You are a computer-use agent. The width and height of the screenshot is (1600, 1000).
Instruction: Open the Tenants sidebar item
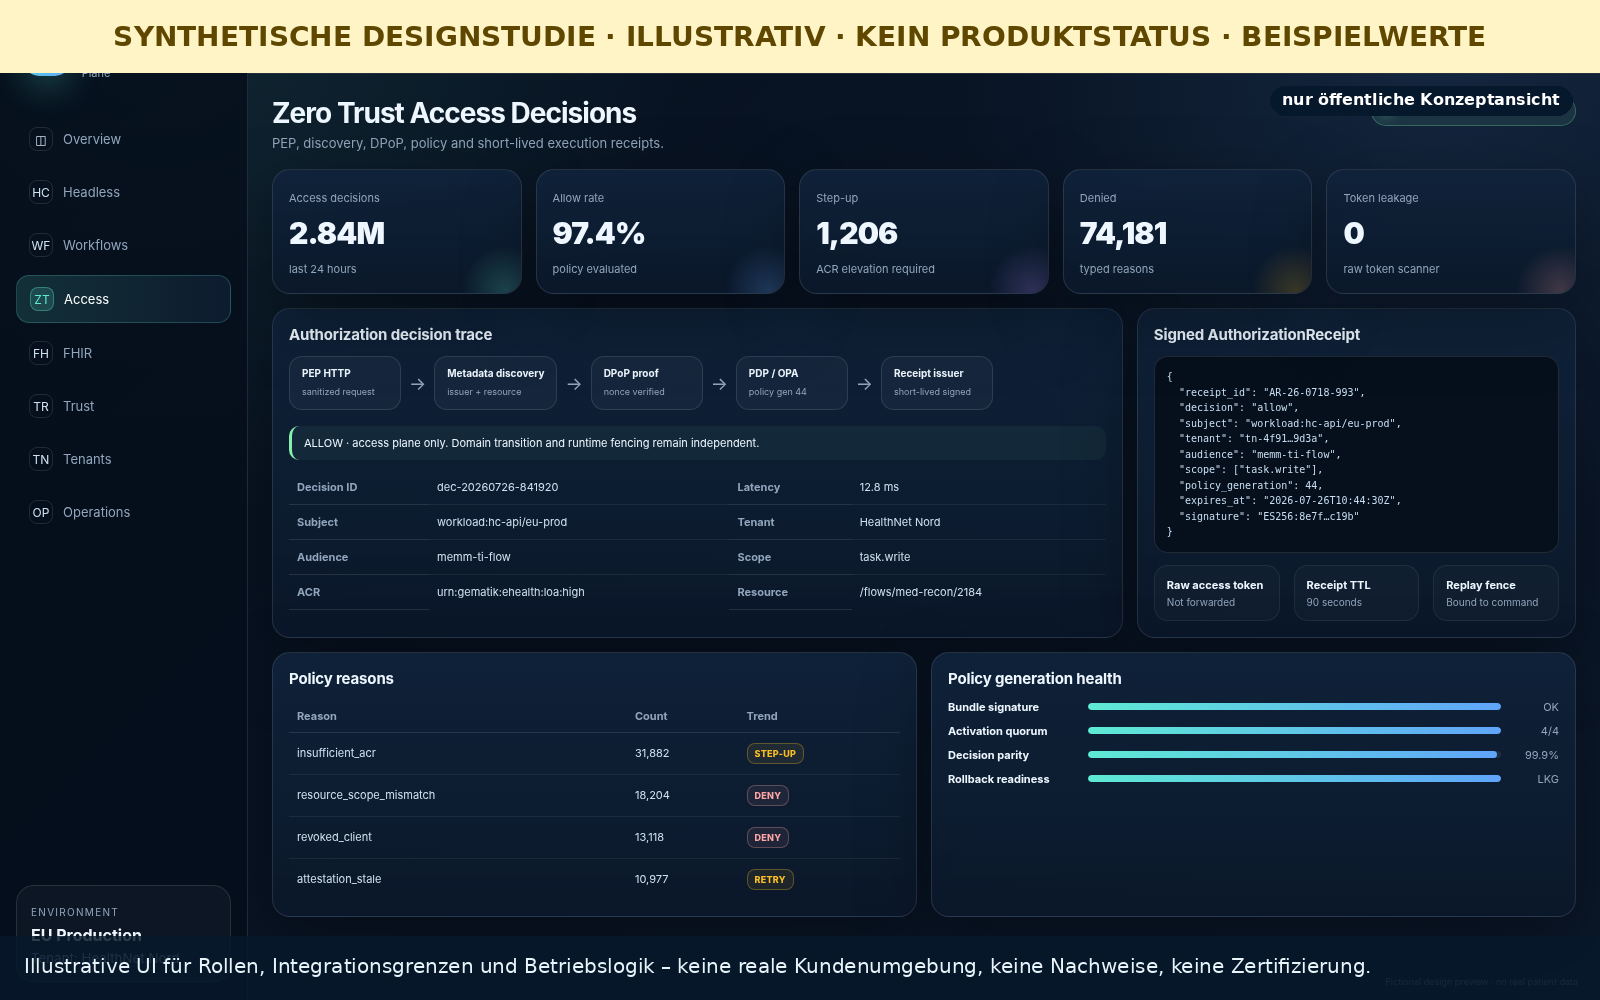[x=123, y=459]
